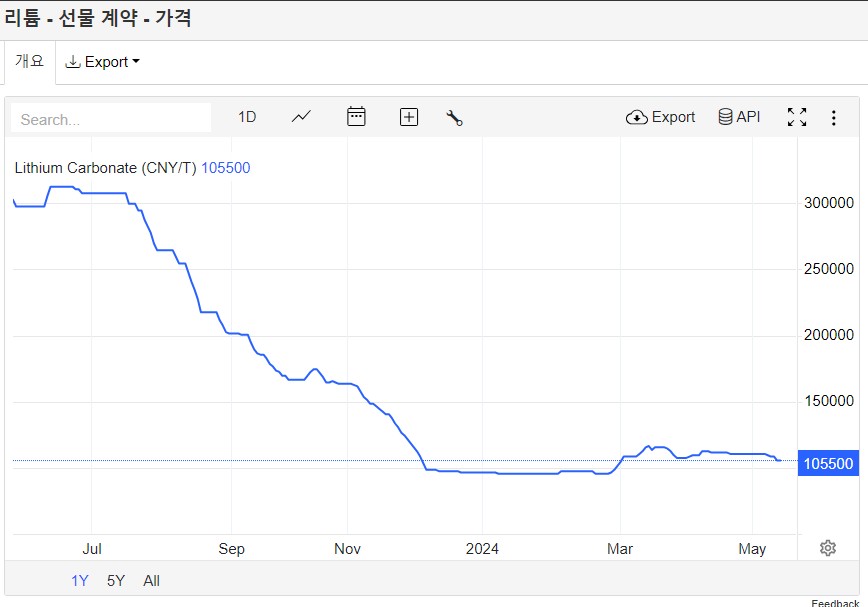Click the 300000 y-axis label
The width and height of the screenshot is (868, 607).
pyautogui.click(x=829, y=203)
